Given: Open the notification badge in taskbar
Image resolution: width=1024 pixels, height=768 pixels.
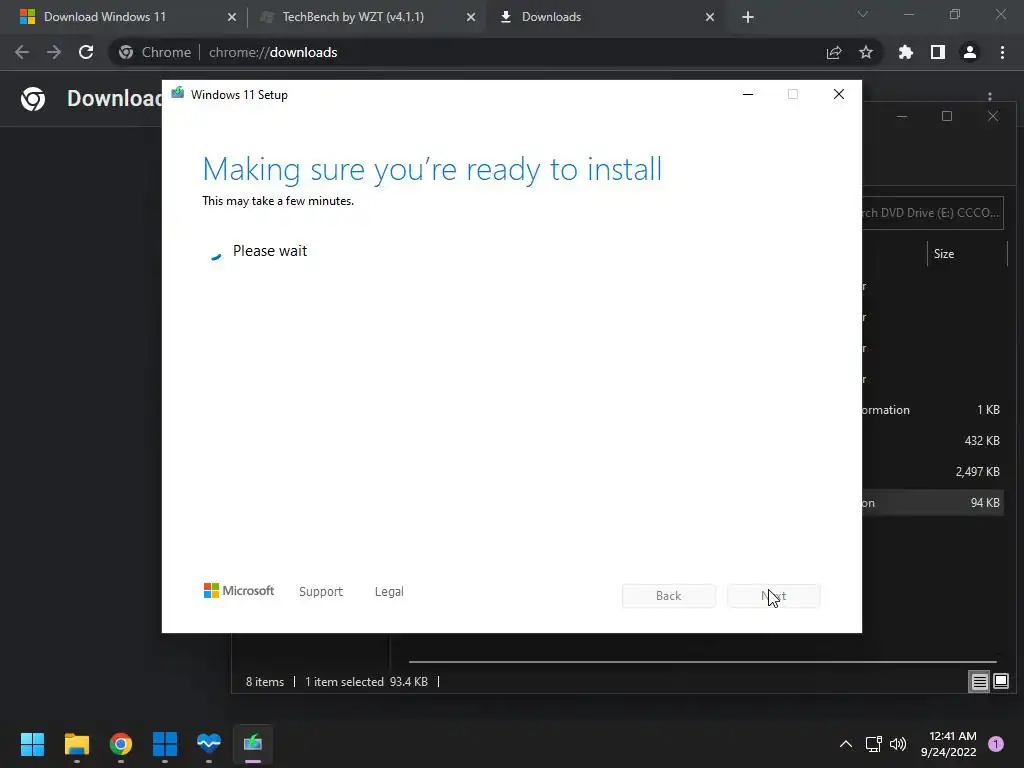Looking at the screenshot, I should coord(996,744).
